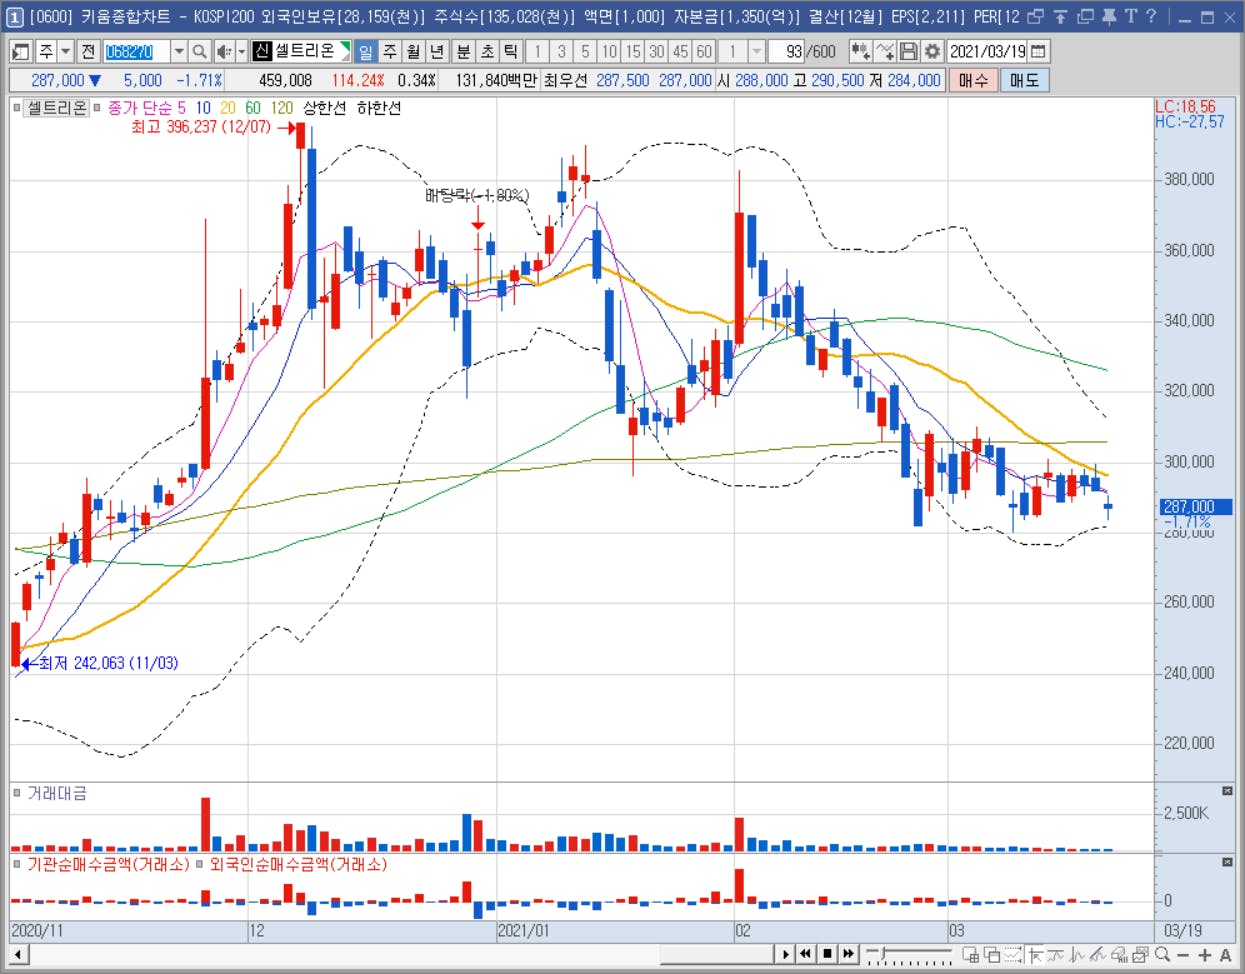Expand the stock code dropdown arrow

178,51
